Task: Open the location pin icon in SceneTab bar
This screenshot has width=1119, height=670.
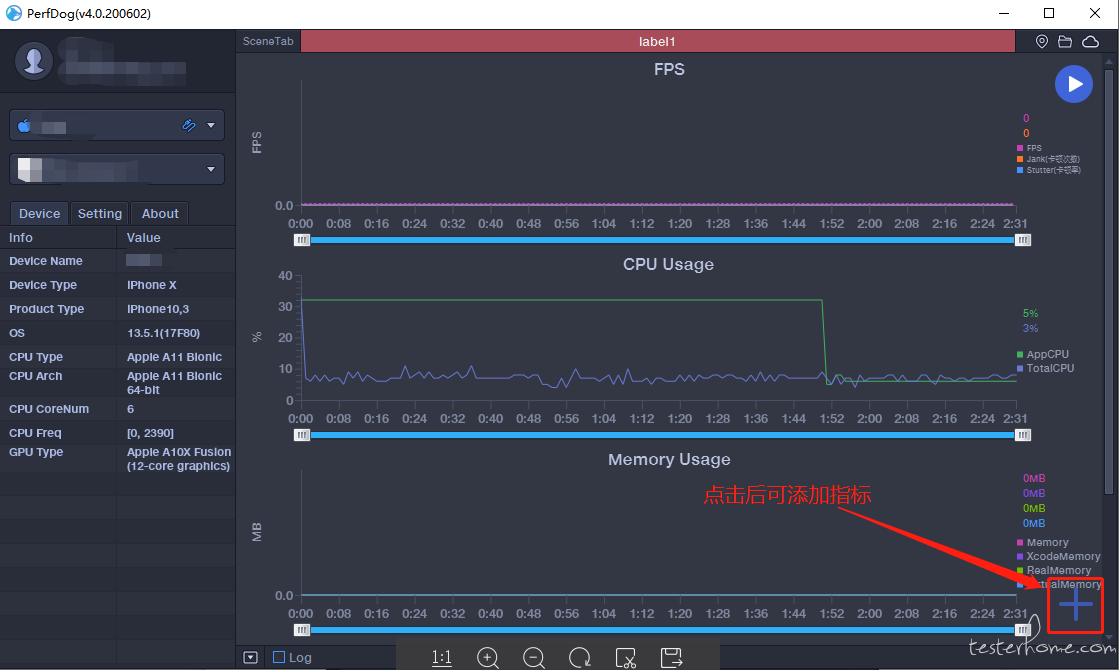Action: (1042, 42)
